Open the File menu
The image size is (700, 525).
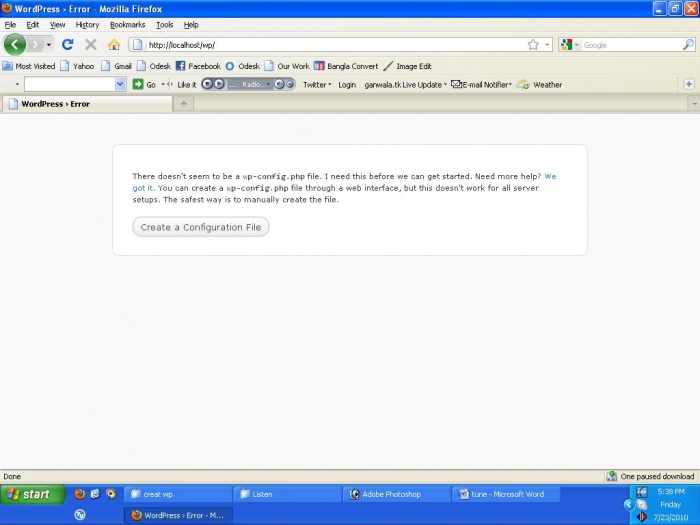tap(10, 25)
